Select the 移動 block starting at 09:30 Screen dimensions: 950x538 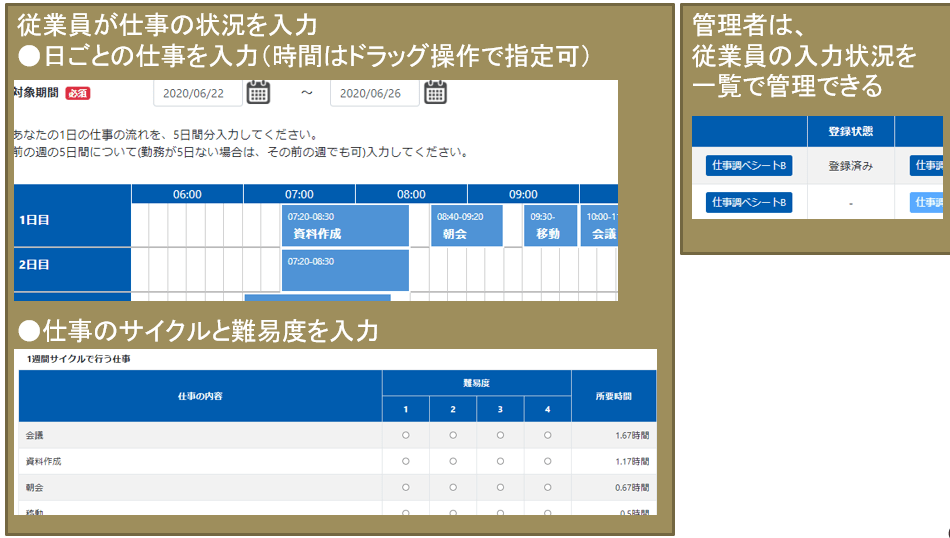pyautogui.click(x=551, y=226)
